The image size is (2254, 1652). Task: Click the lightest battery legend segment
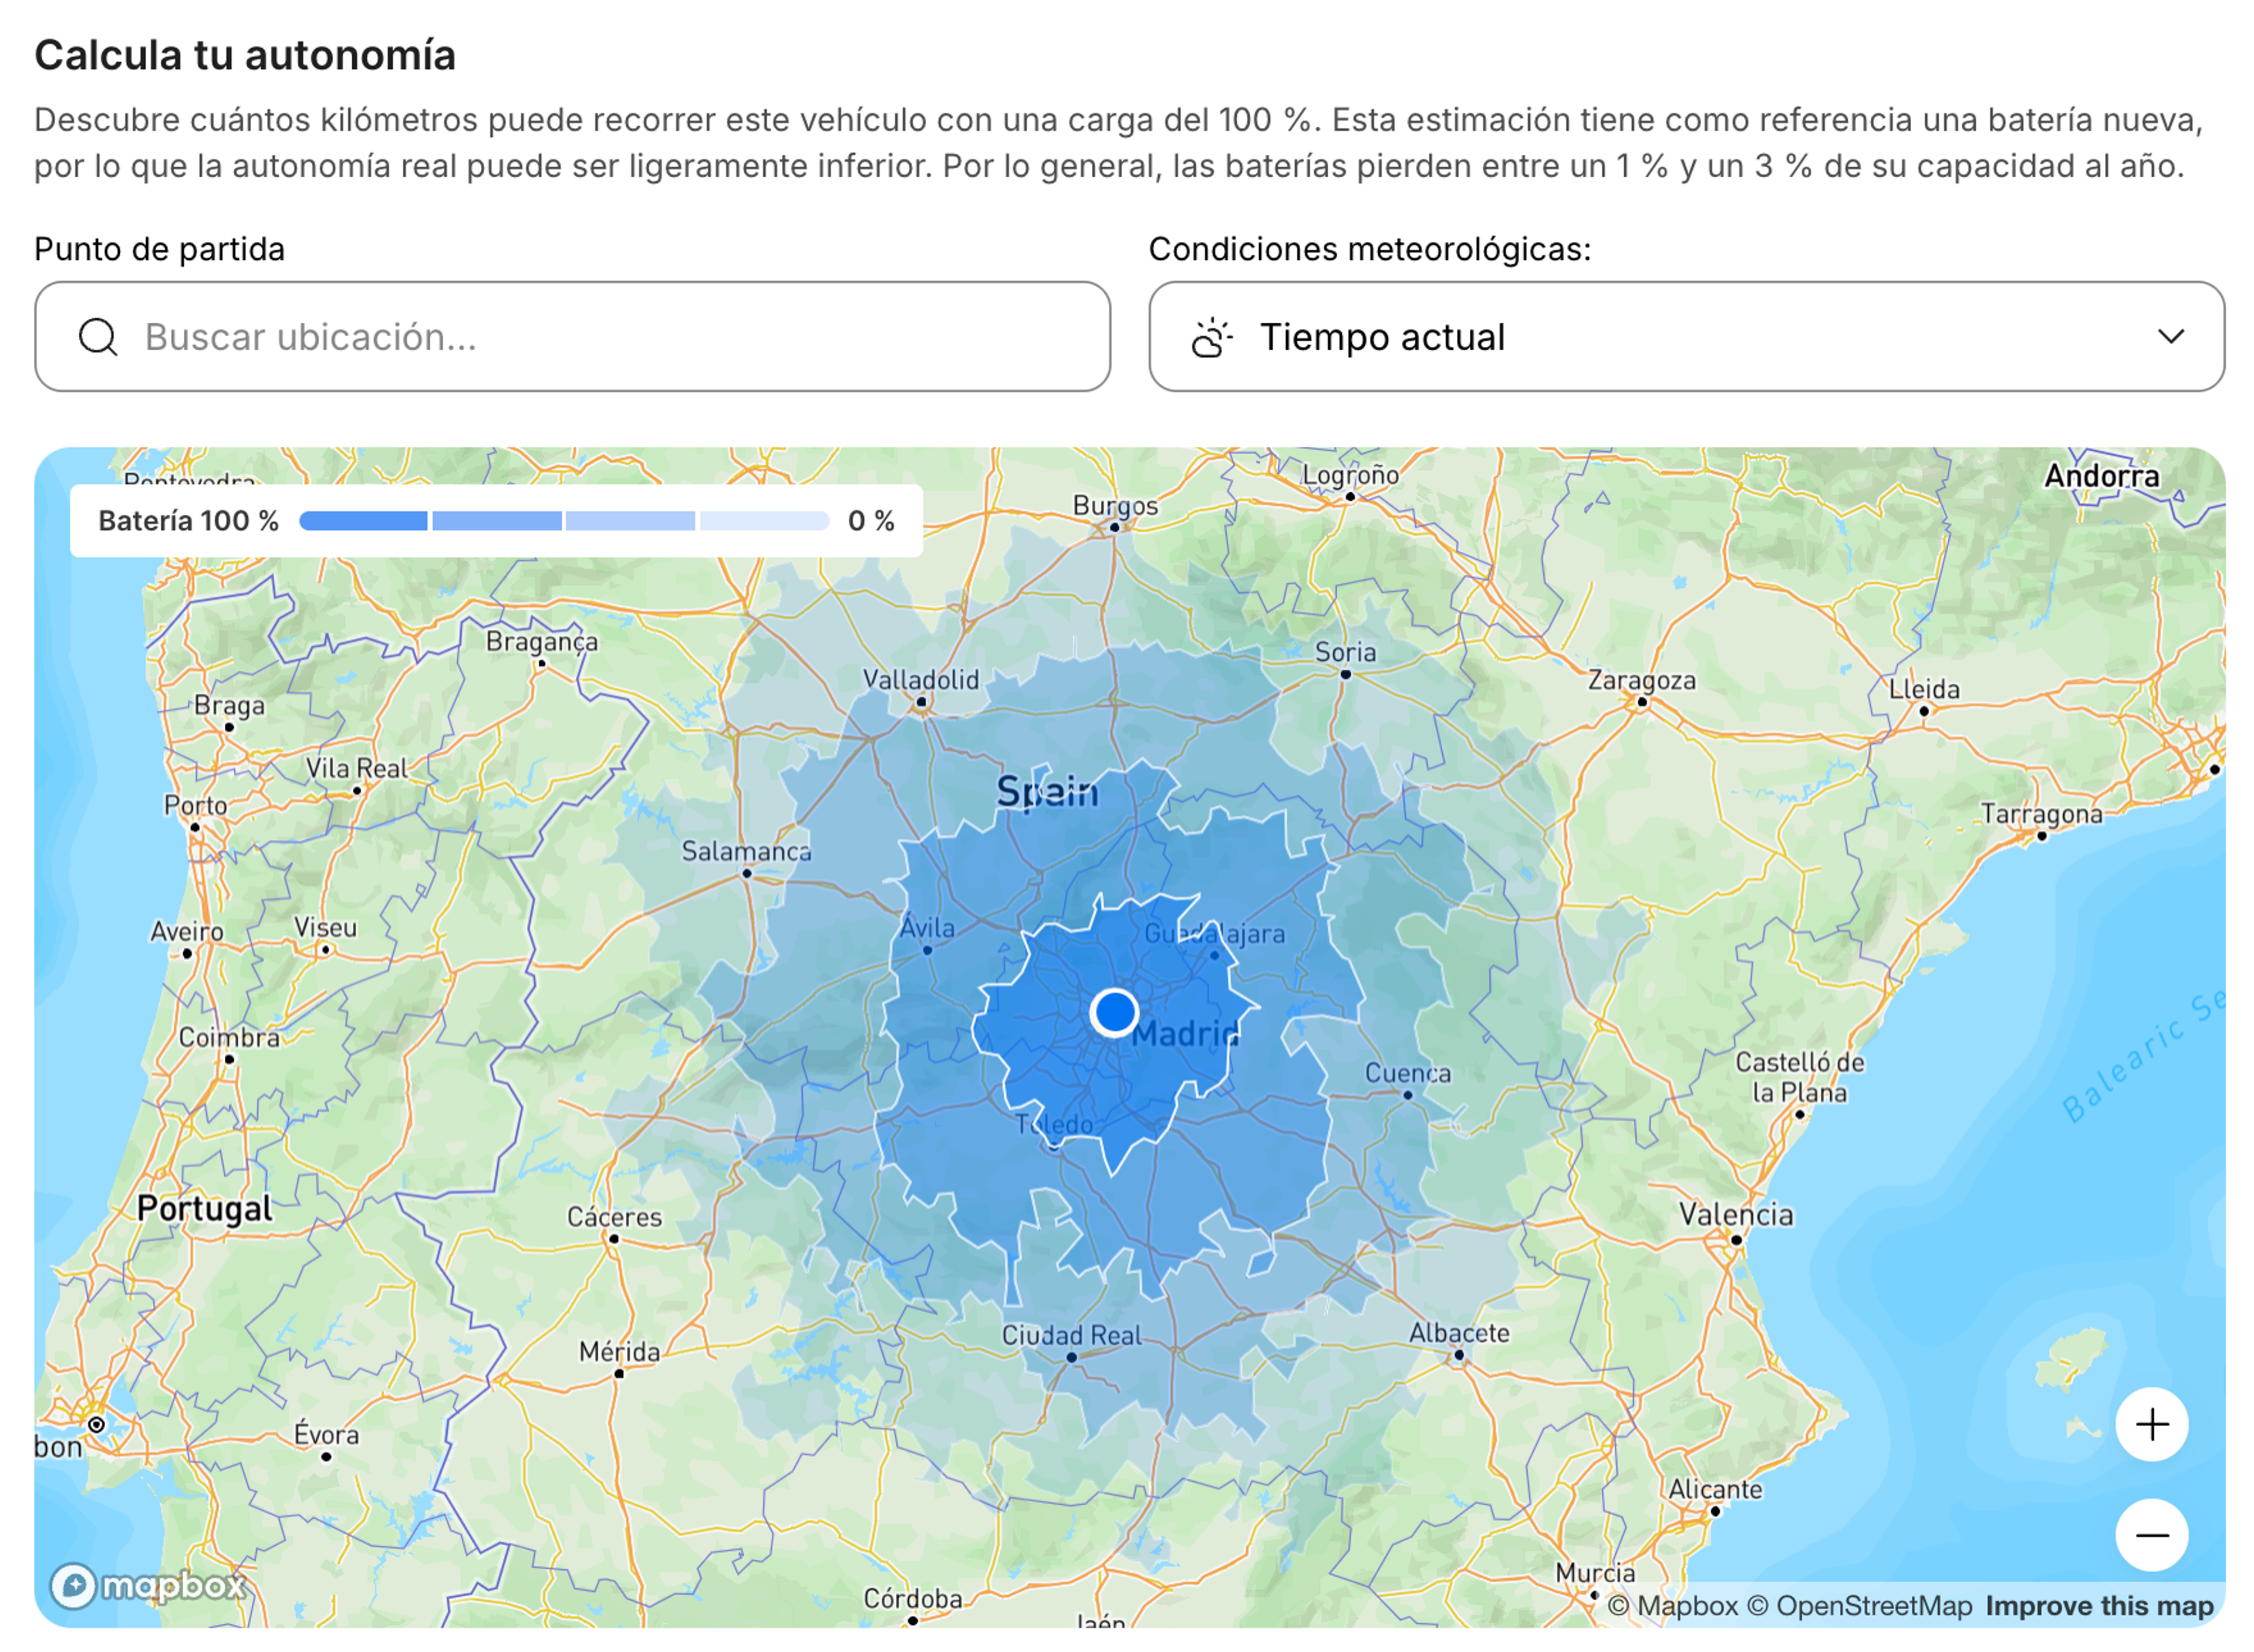pyautogui.click(x=764, y=521)
